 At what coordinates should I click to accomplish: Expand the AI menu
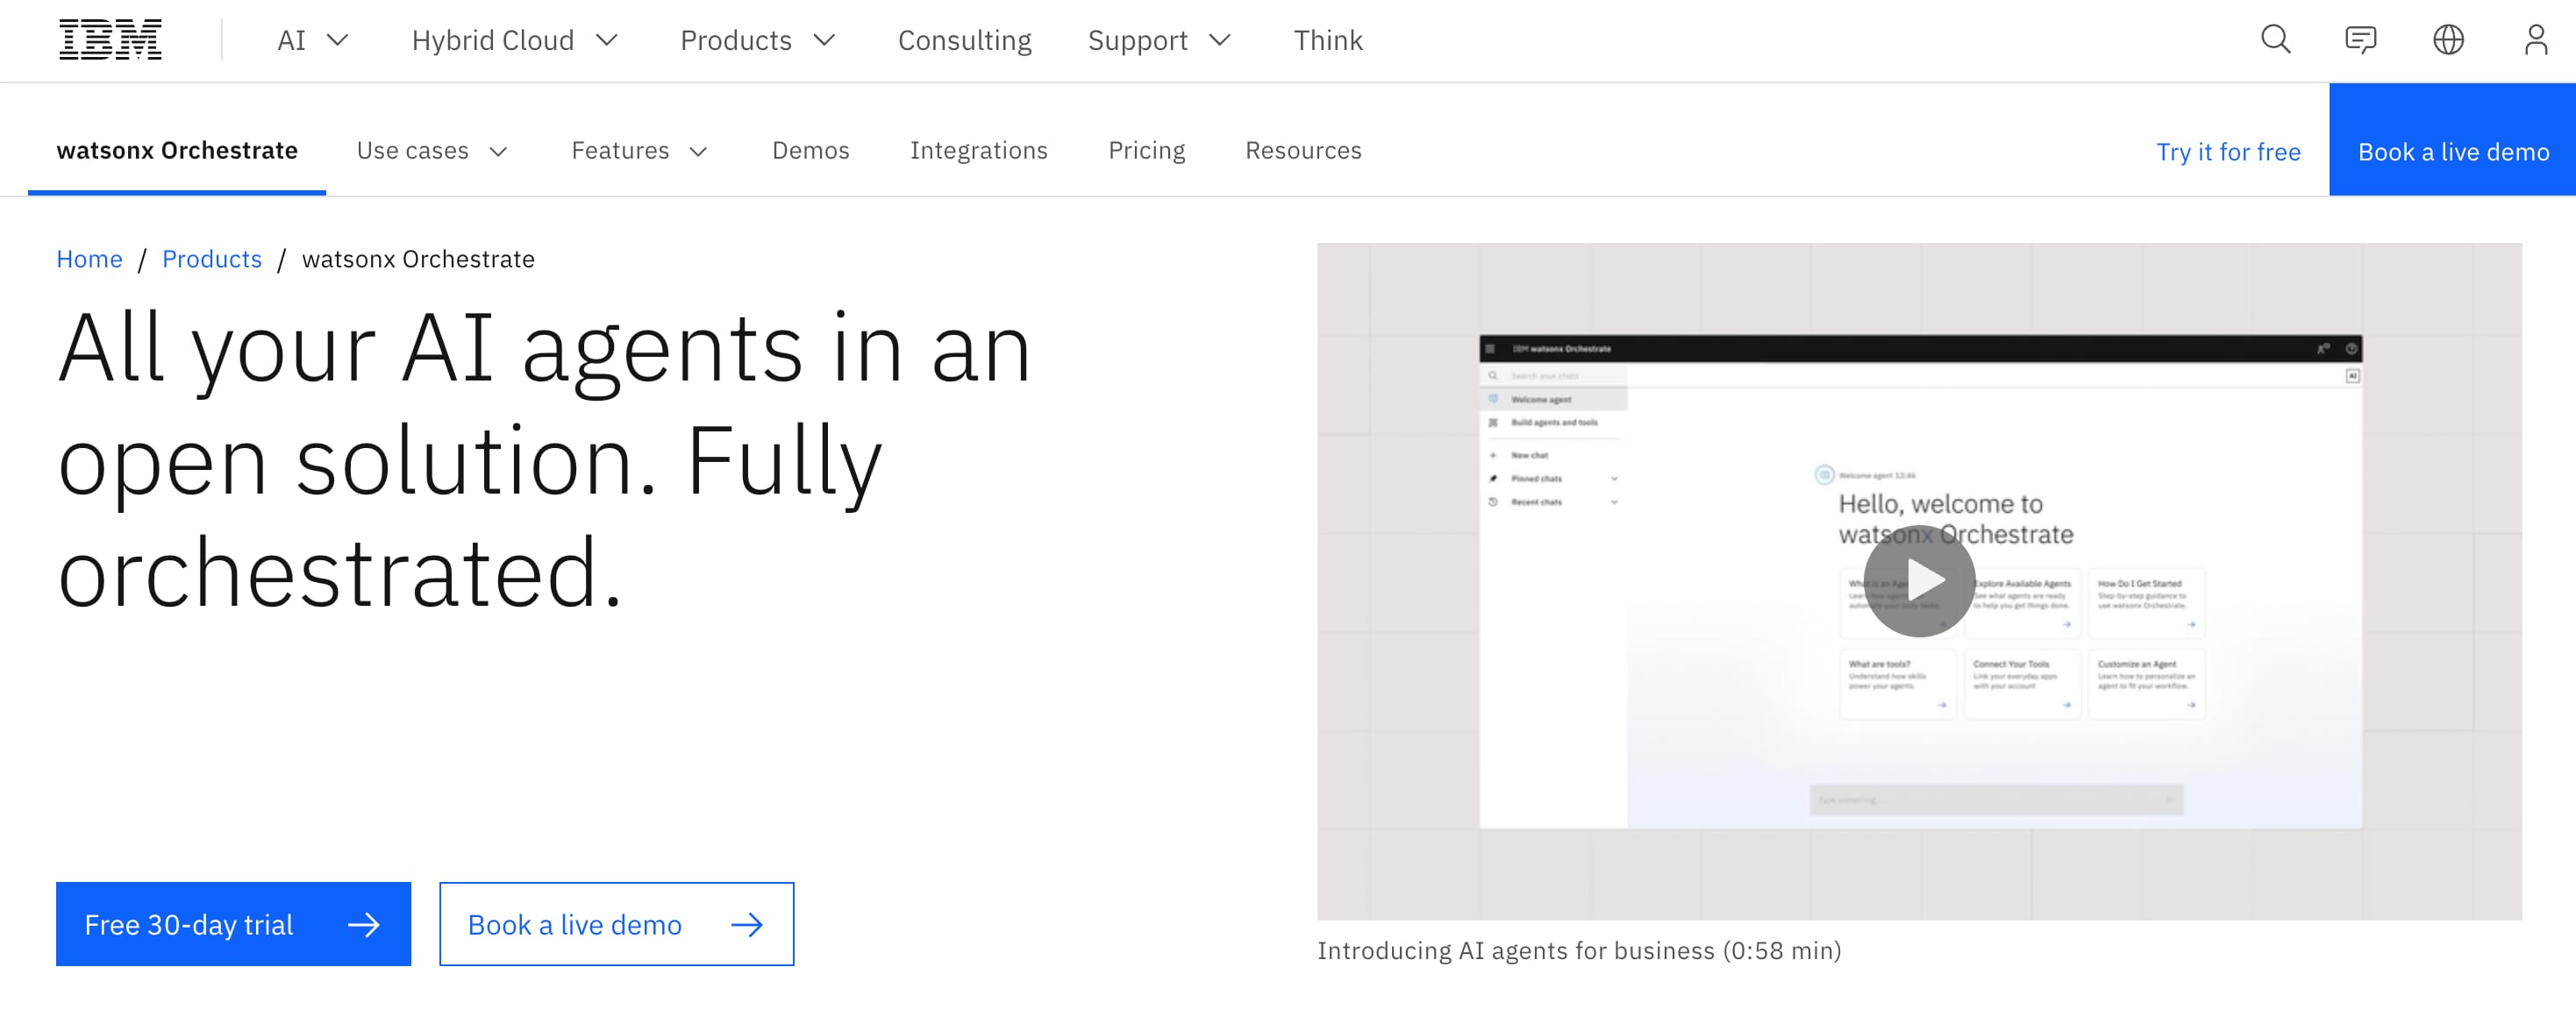(x=313, y=40)
